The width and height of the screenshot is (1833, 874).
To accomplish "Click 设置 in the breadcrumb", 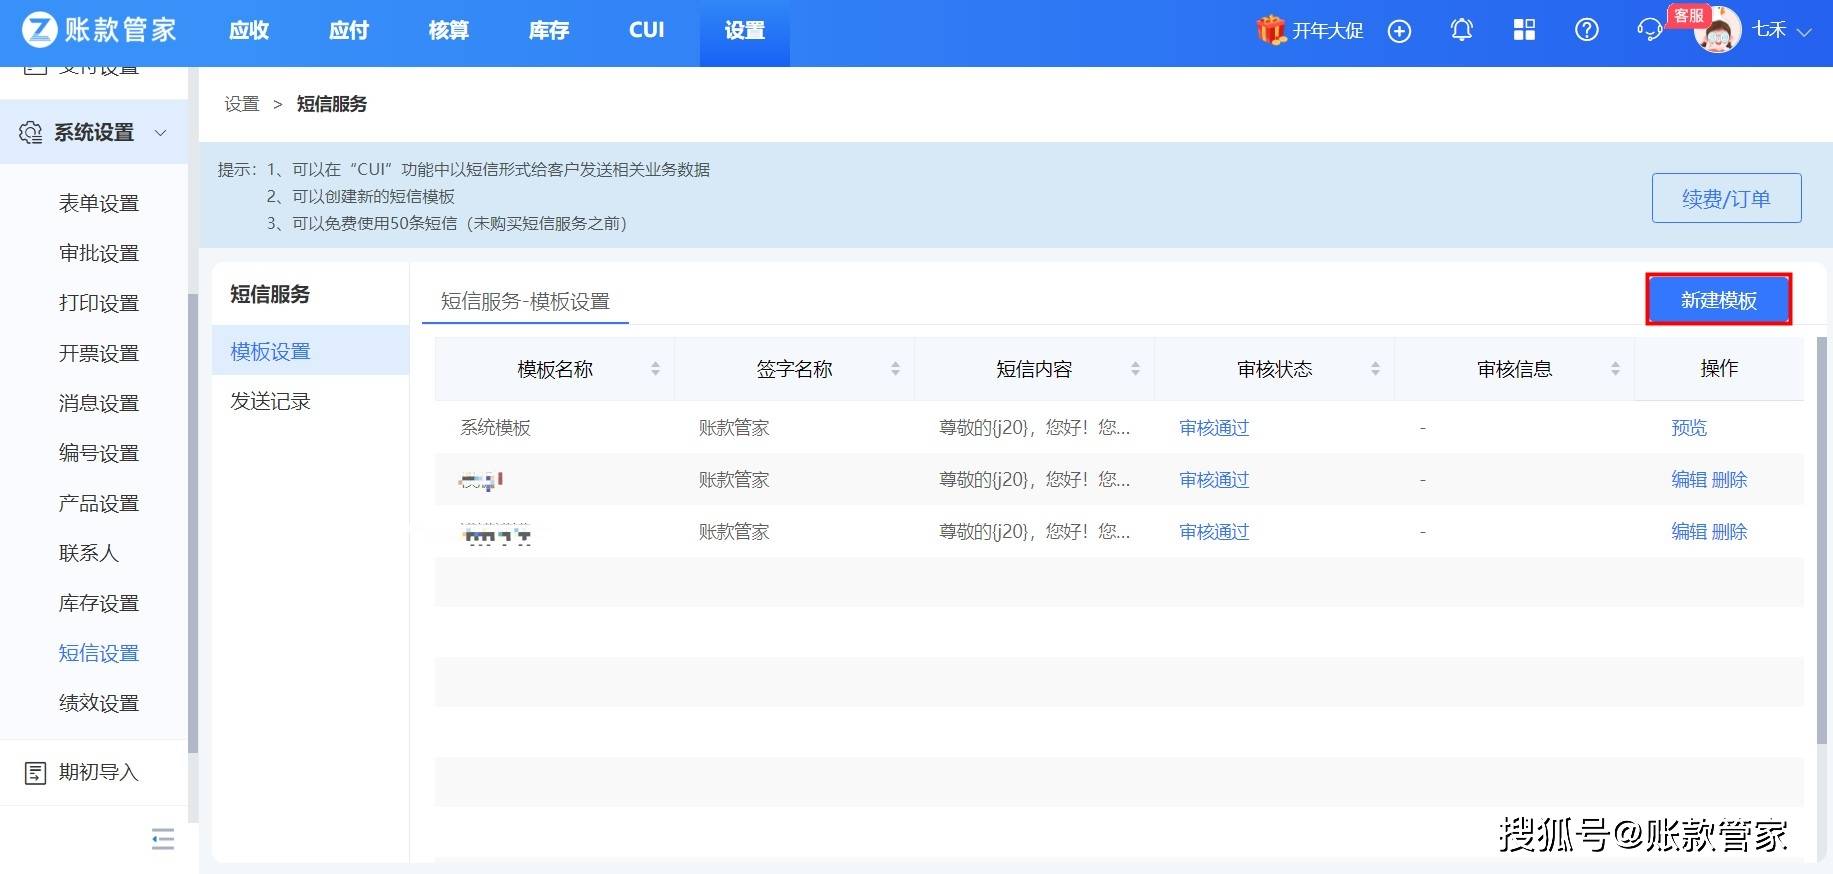I will tap(242, 104).
